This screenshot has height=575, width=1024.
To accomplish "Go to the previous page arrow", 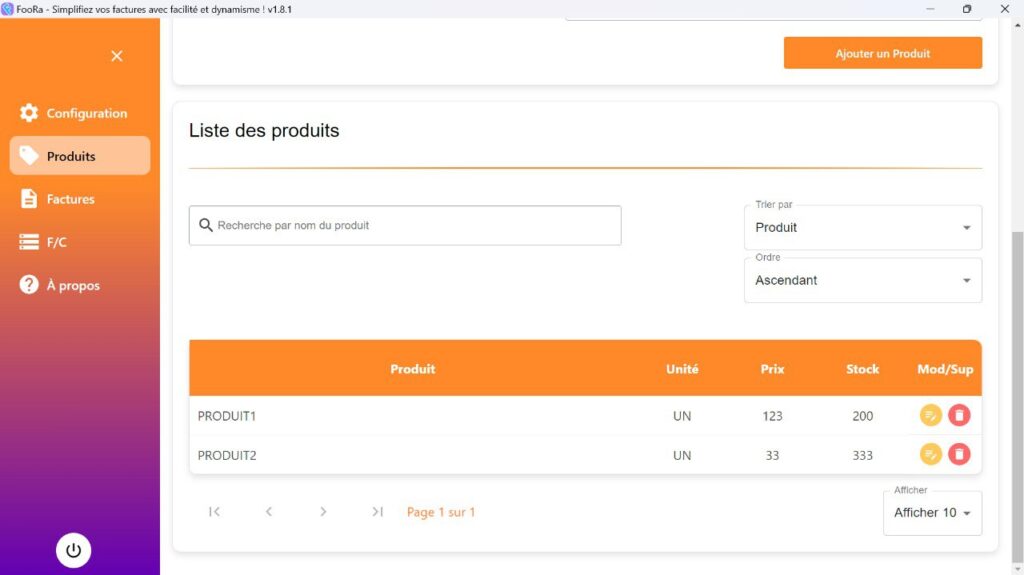I will pyautogui.click(x=268, y=512).
